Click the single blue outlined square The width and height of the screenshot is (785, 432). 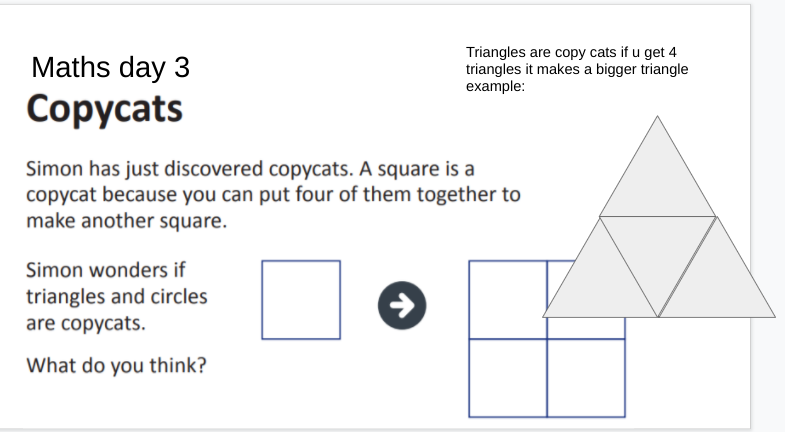[x=301, y=300]
